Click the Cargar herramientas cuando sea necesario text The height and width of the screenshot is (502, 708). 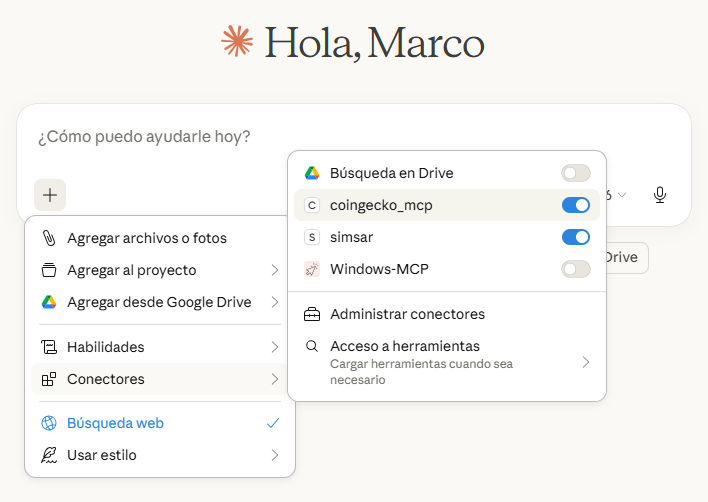(421, 372)
